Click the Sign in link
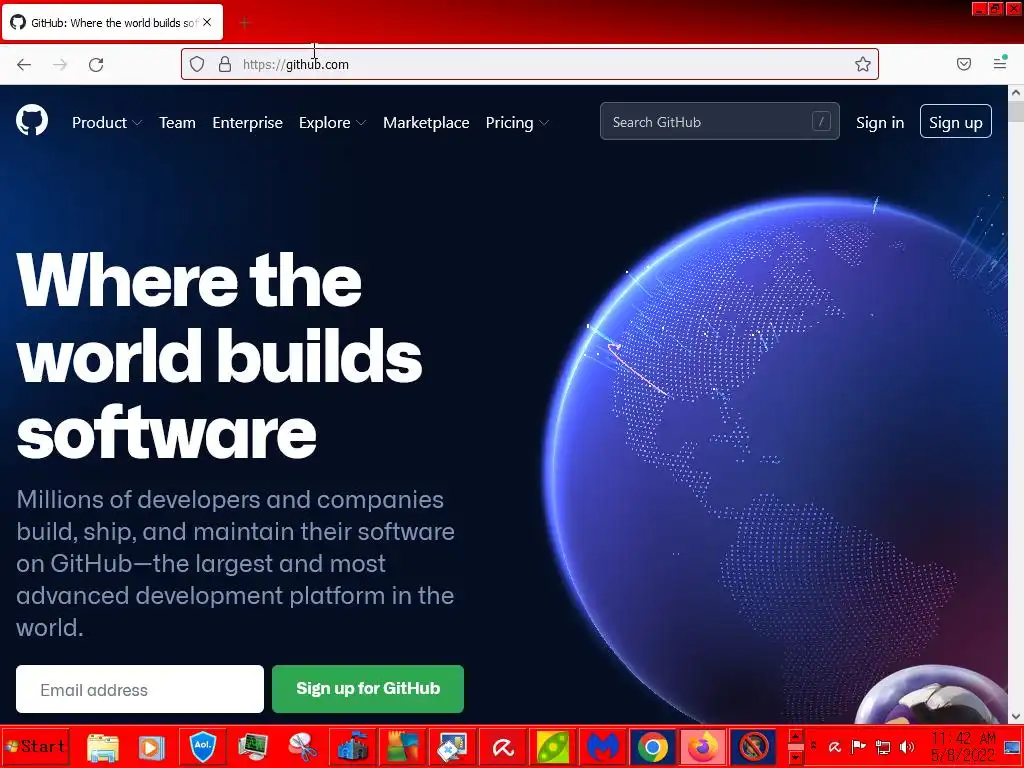 [x=880, y=122]
